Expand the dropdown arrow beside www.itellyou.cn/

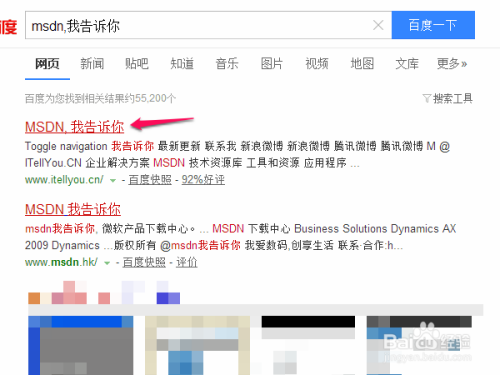(x=113, y=181)
